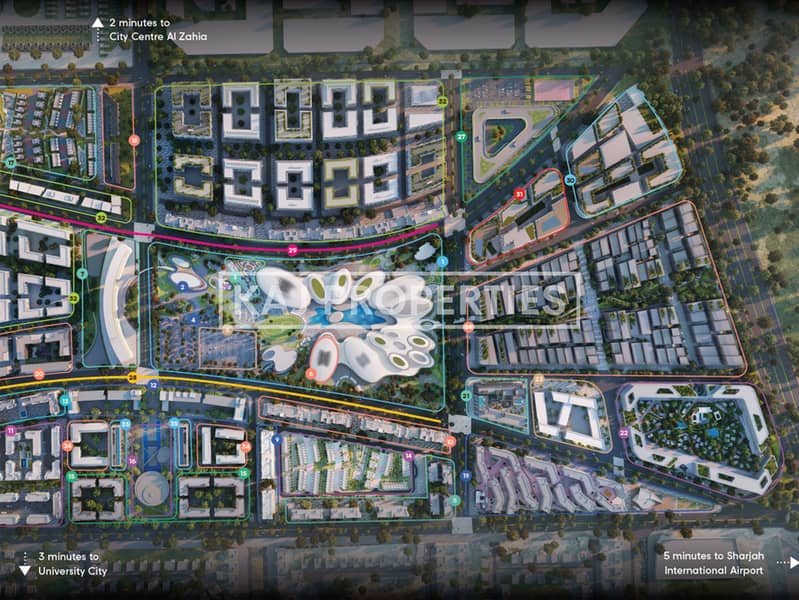Click blue marker 1 near the mall
The width and height of the screenshot is (799, 600).
coord(442,262)
